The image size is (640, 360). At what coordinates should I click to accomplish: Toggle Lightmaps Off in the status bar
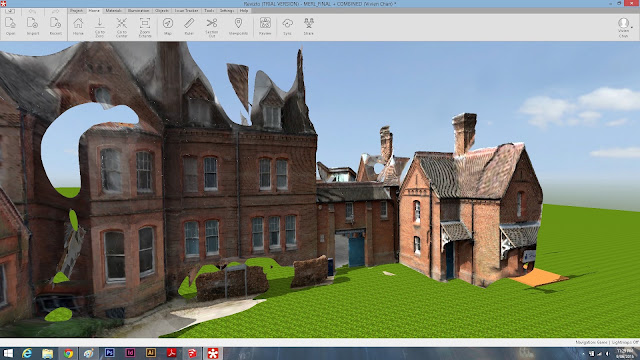tap(625, 342)
